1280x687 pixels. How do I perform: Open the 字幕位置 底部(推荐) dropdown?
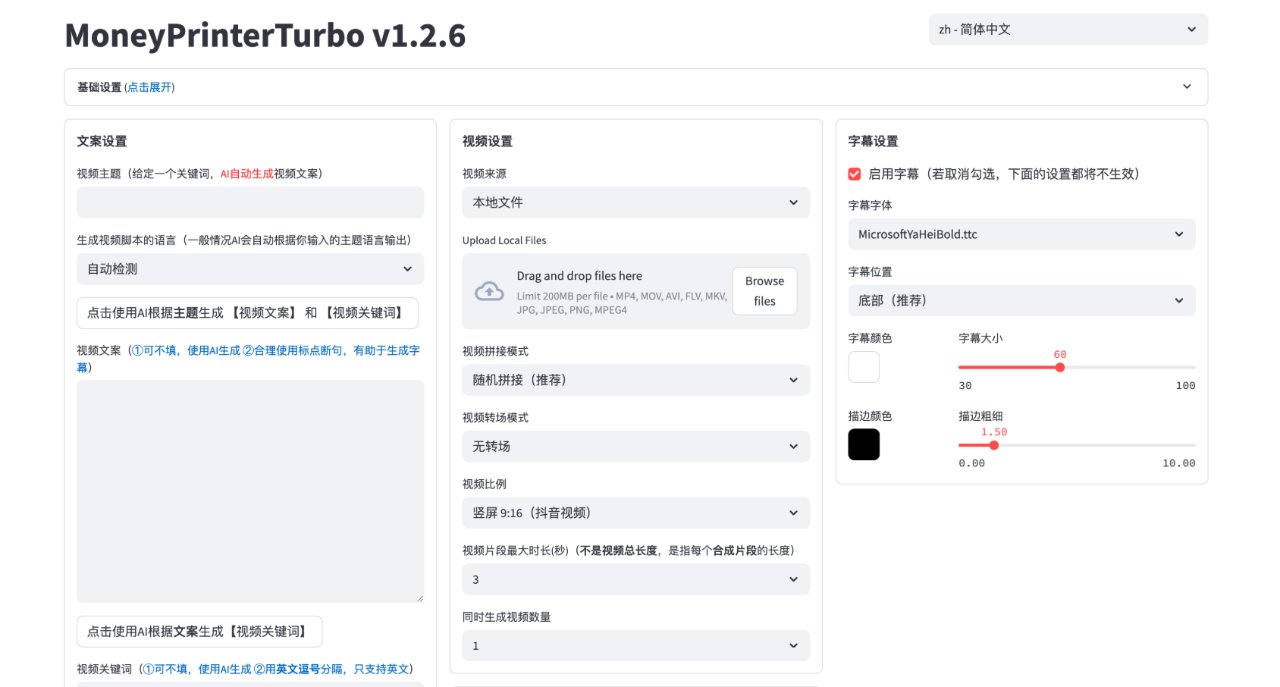pos(1021,300)
